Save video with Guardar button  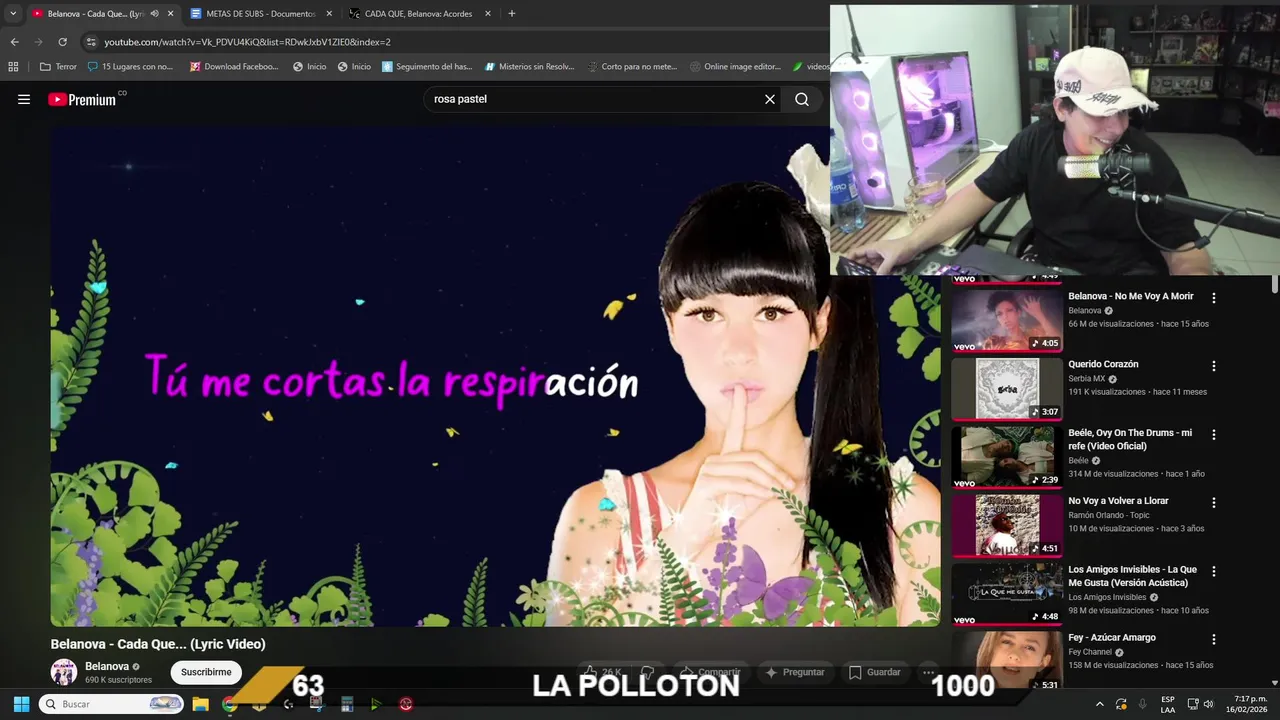pyautogui.click(x=875, y=672)
